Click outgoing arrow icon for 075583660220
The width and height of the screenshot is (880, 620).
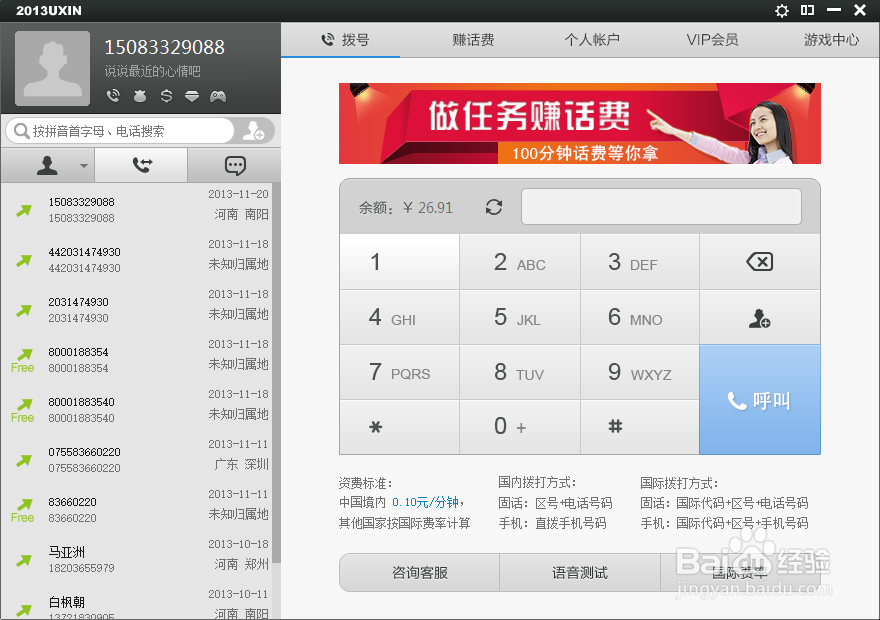coord(24,460)
